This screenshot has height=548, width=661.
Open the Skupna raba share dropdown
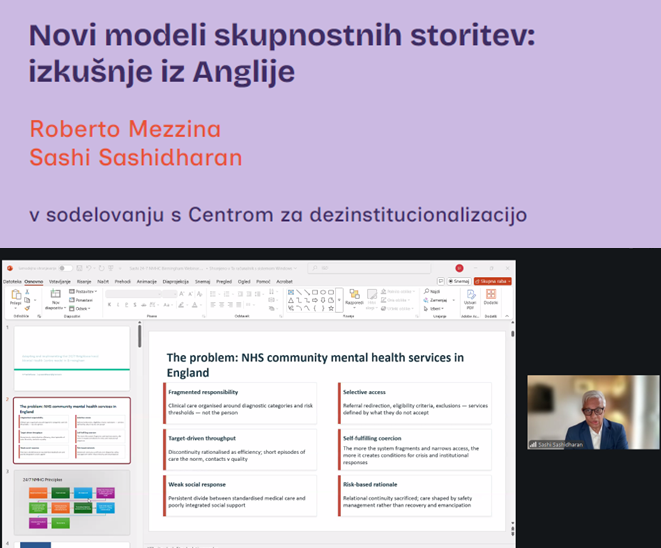(492, 281)
